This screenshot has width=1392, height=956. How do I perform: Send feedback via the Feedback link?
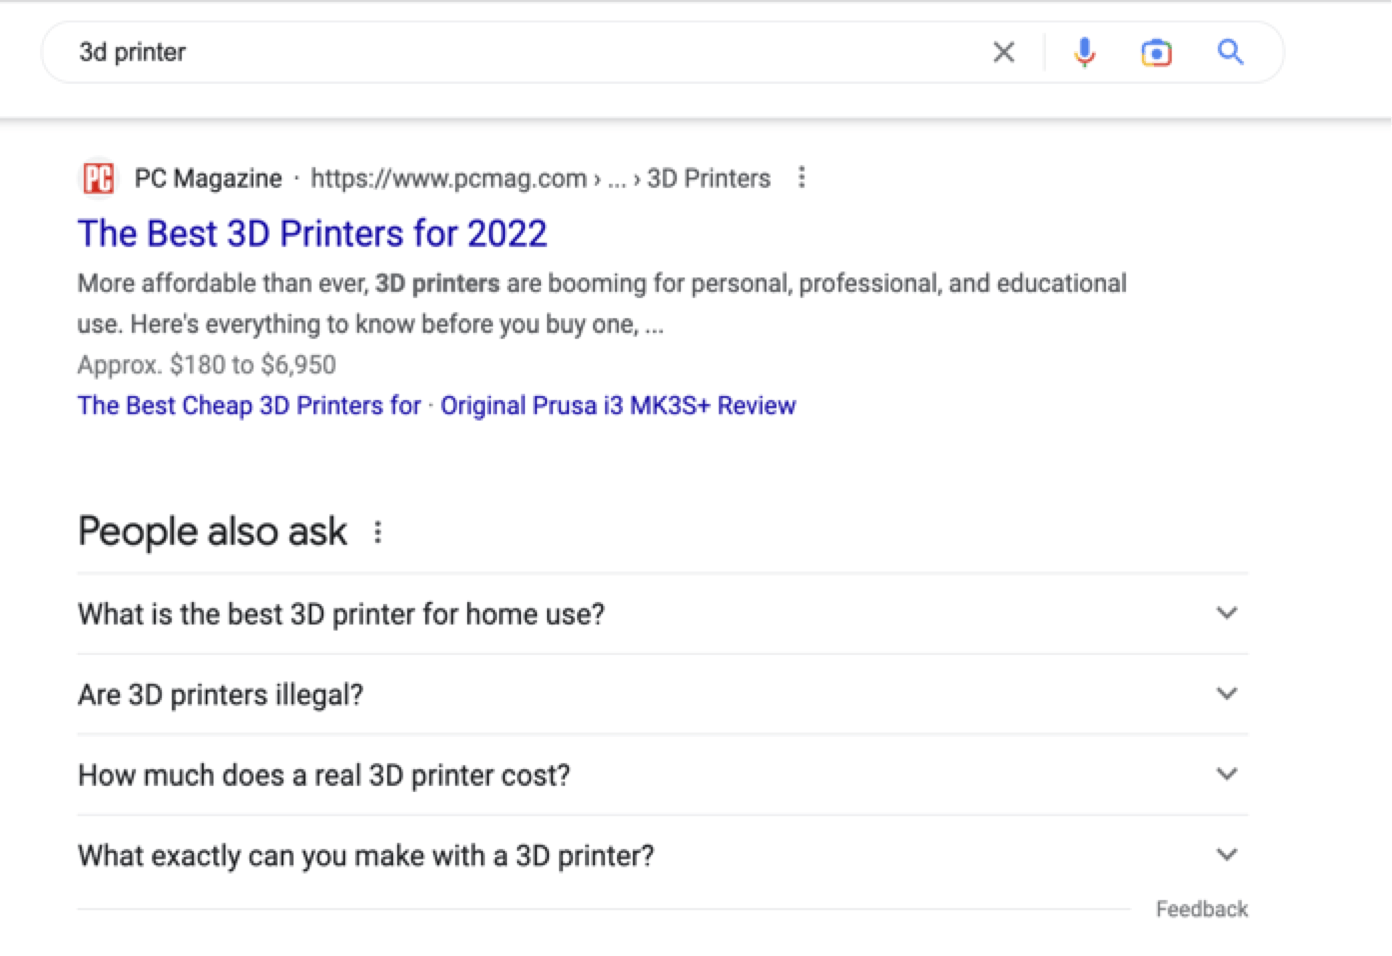coord(1202,909)
